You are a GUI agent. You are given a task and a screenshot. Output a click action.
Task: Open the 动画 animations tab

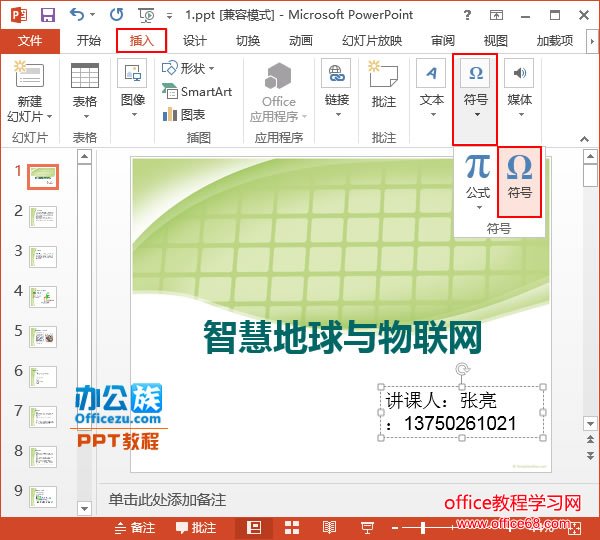[301, 41]
